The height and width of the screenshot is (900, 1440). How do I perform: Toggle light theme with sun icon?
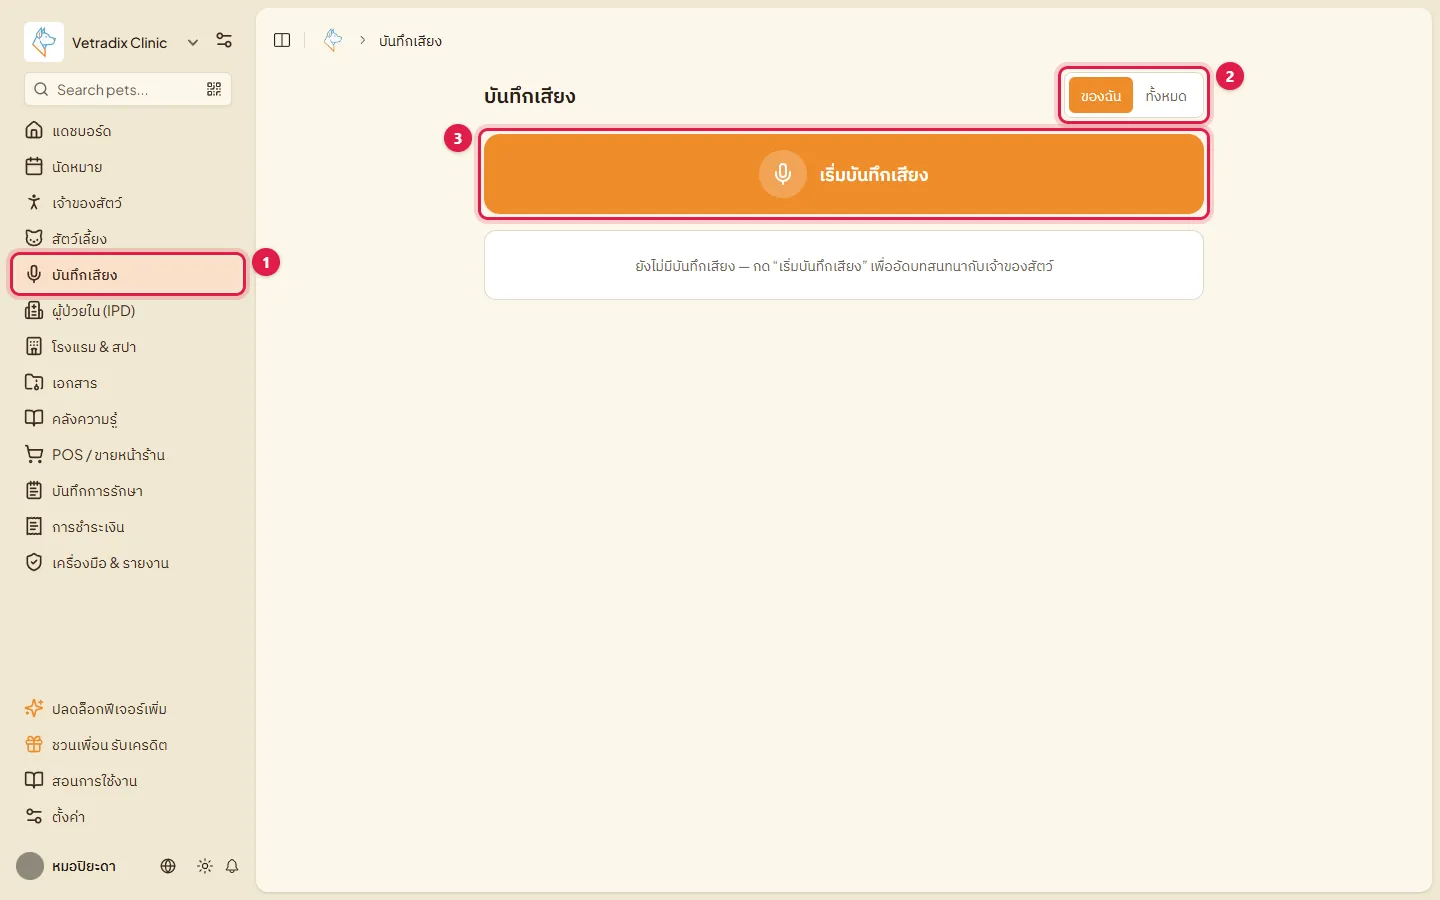[x=205, y=866]
